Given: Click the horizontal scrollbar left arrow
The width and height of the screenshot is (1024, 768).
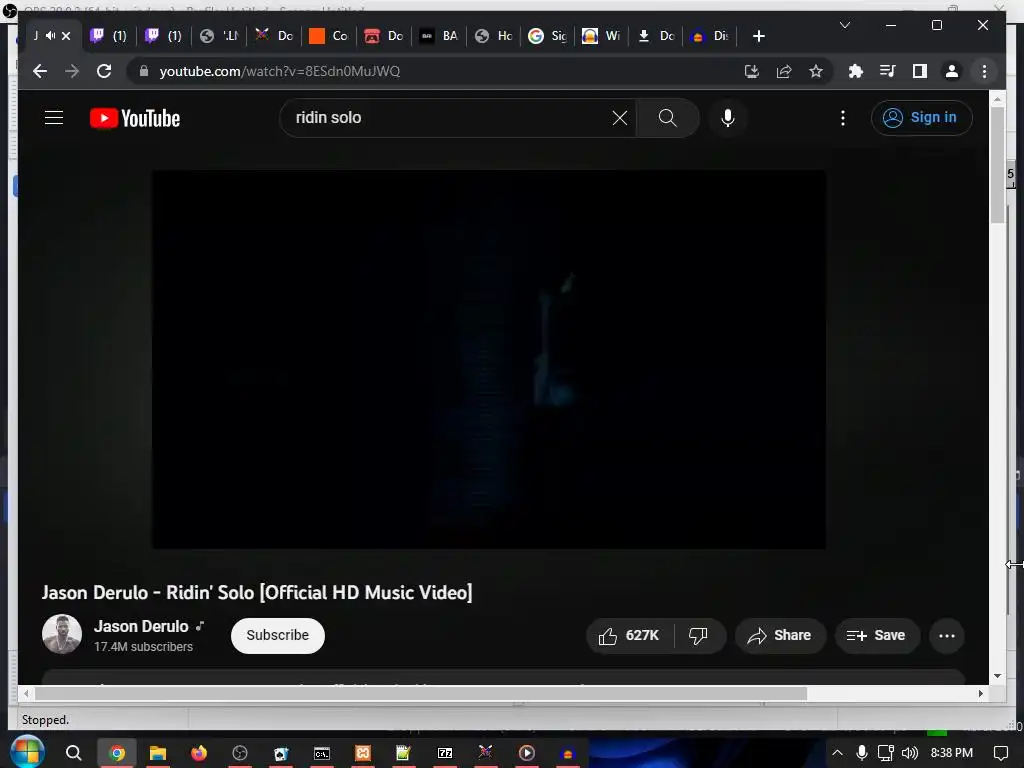Looking at the screenshot, I should point(26,694).
